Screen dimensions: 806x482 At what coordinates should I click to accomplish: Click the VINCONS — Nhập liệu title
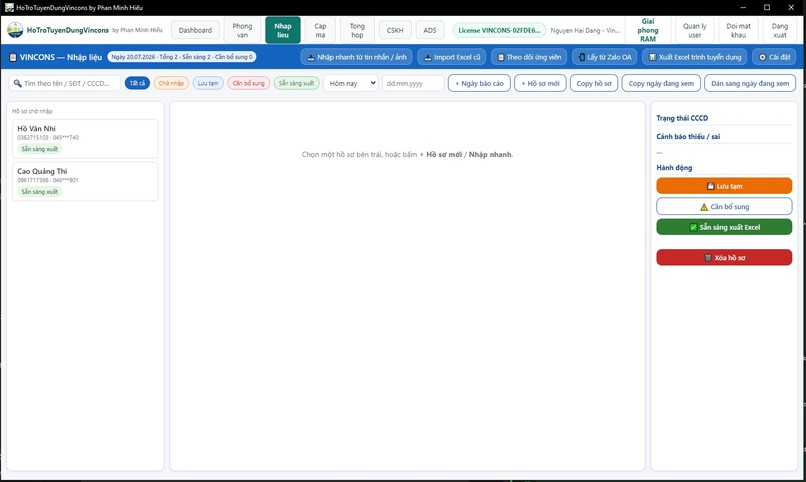point(61,57)
